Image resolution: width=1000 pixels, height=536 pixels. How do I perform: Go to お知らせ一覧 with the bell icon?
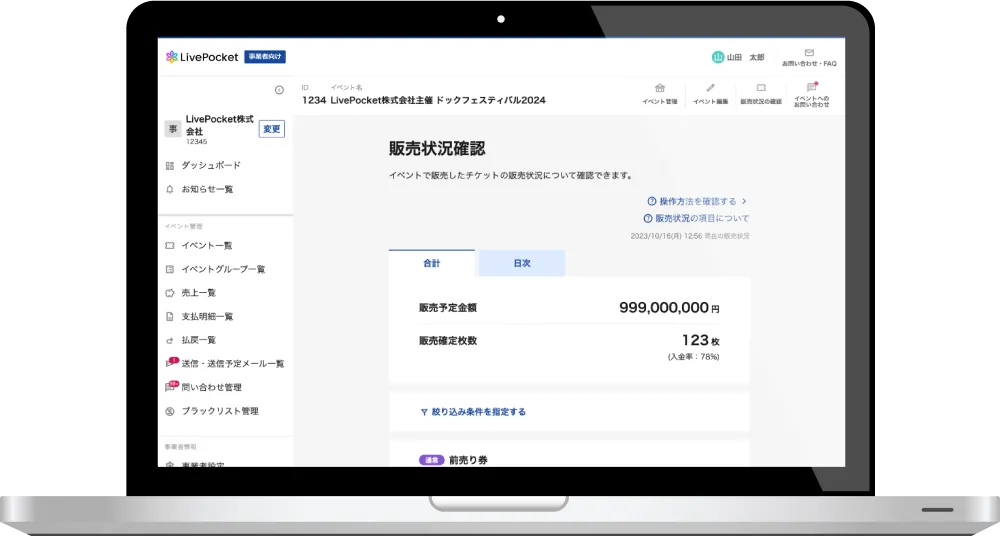click(x=206, y=189)
